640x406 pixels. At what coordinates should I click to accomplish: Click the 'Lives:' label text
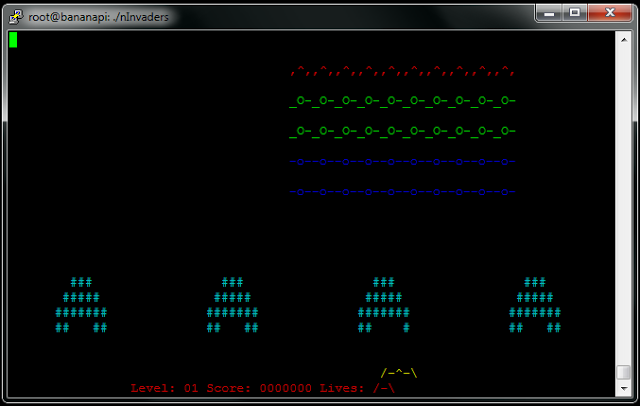(342, 388)
